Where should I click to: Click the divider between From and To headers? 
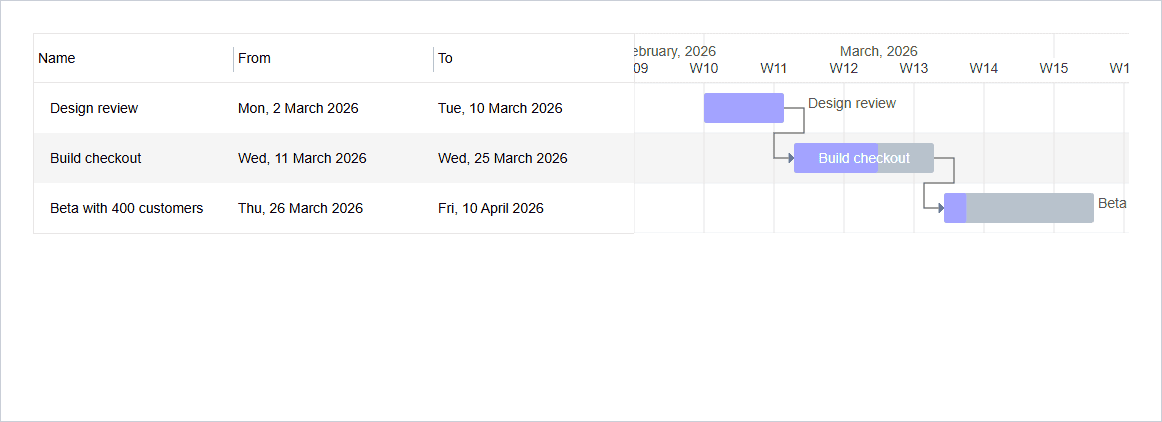click(x=434, y=59)
